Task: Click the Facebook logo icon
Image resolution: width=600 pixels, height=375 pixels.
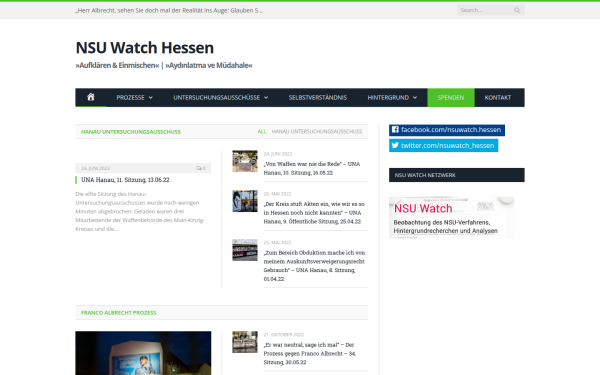Action: 395,130
